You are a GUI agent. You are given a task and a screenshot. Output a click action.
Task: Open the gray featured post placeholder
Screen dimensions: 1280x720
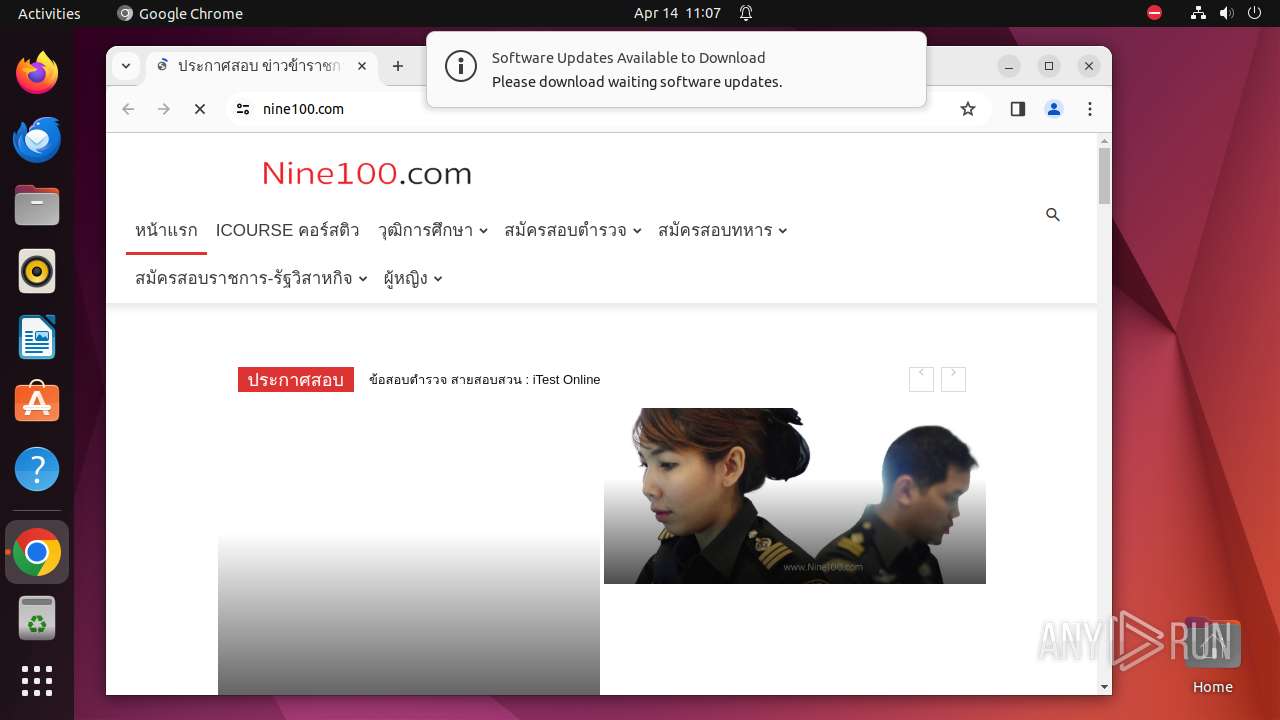point(409,552)
